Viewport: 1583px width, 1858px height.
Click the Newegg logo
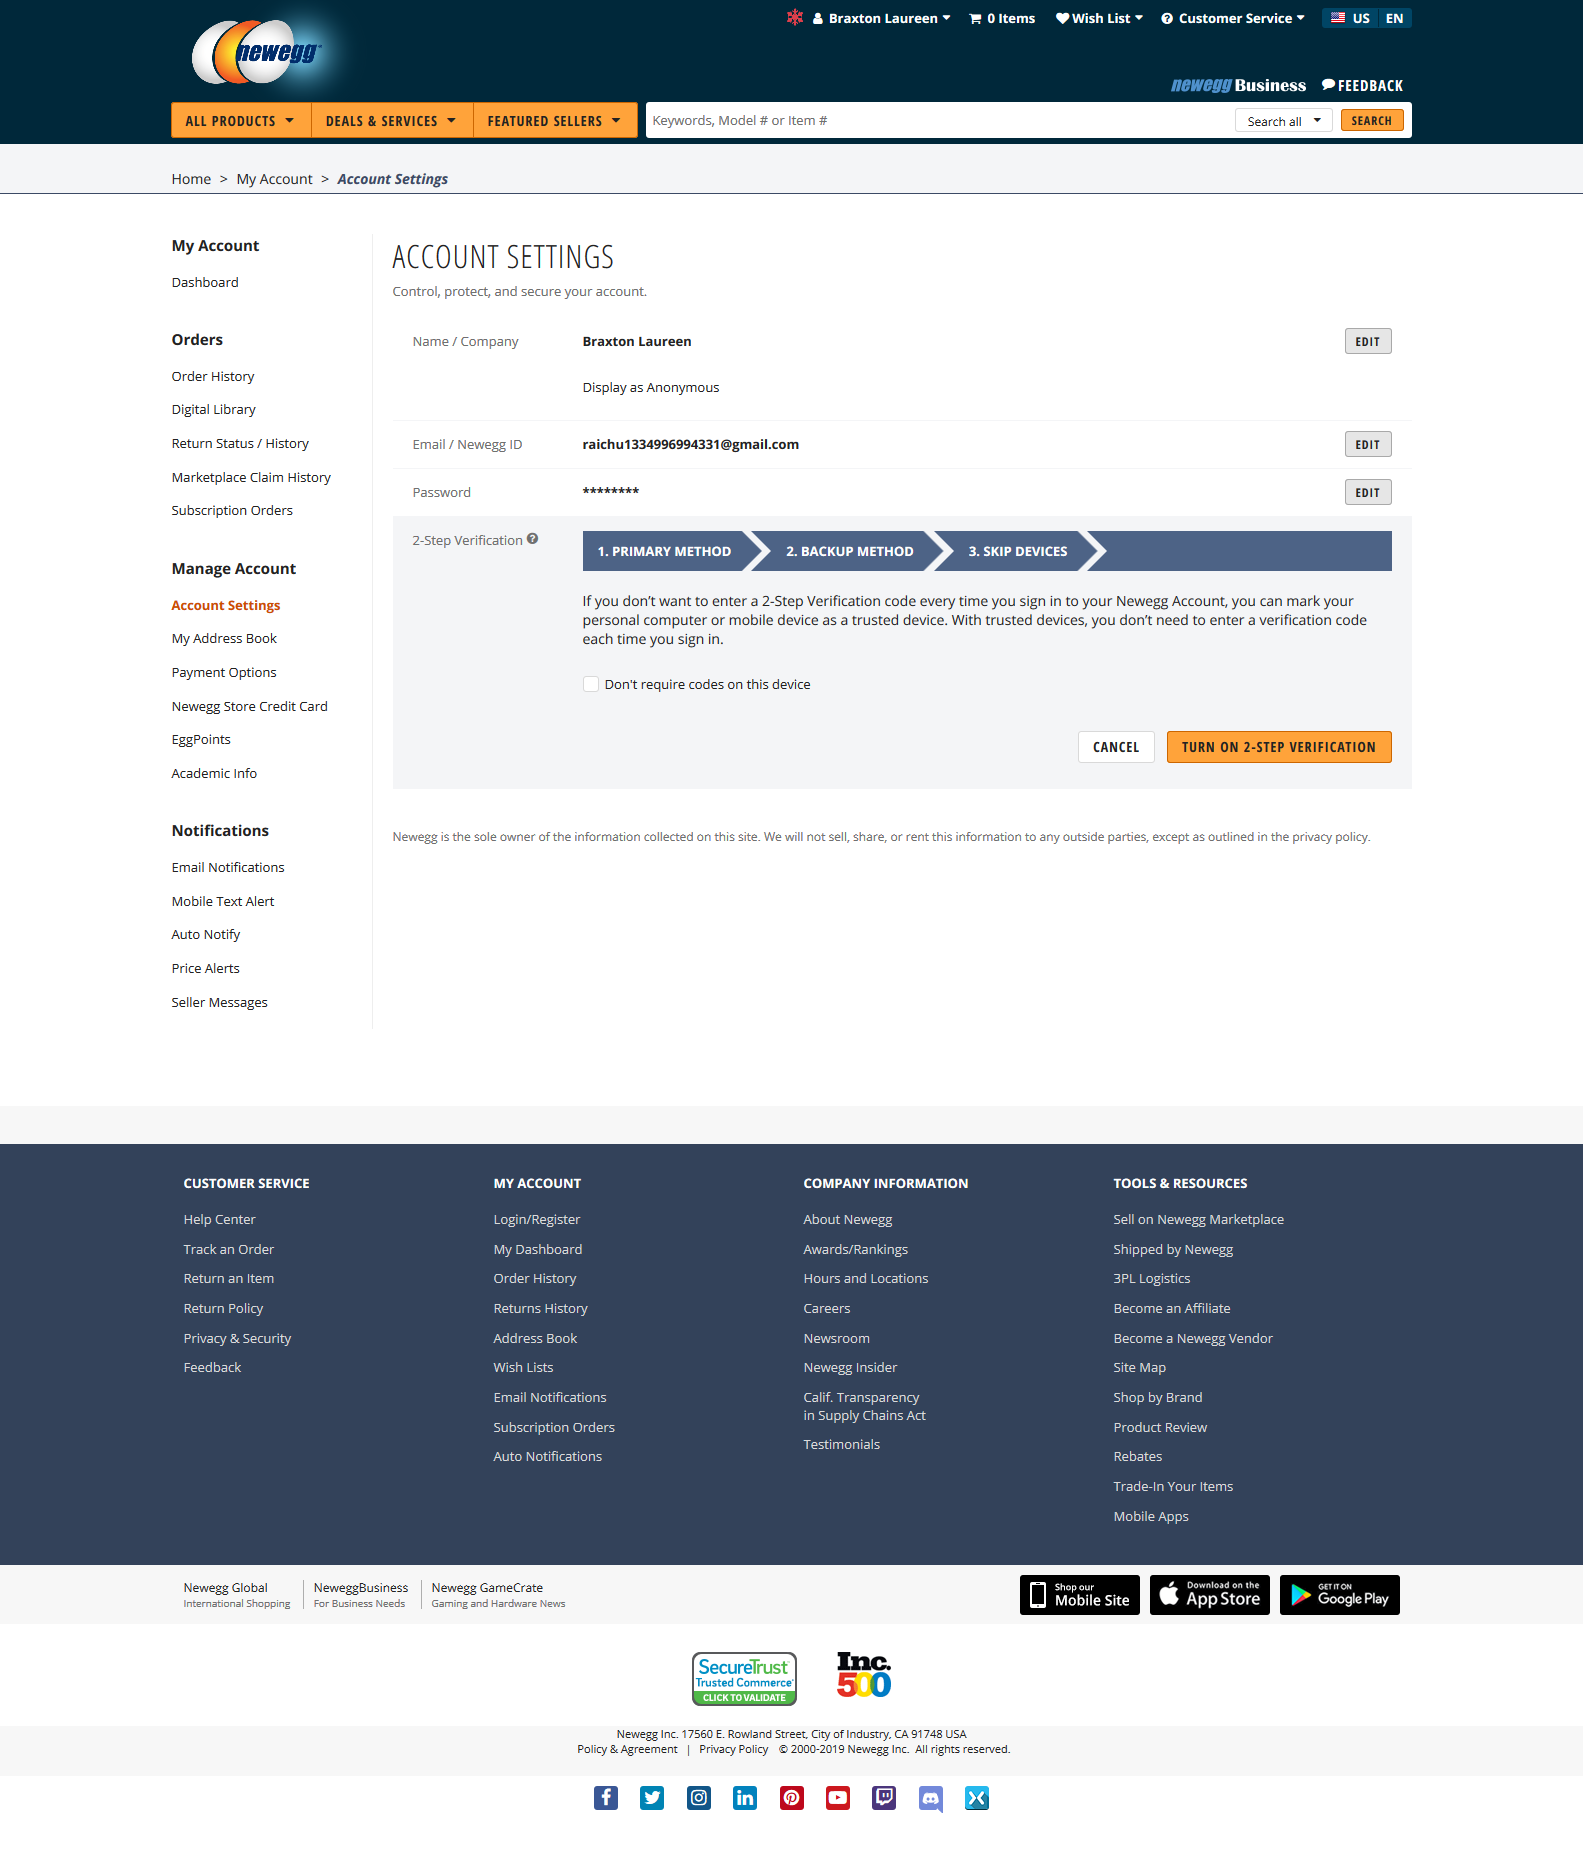(258, 53)
